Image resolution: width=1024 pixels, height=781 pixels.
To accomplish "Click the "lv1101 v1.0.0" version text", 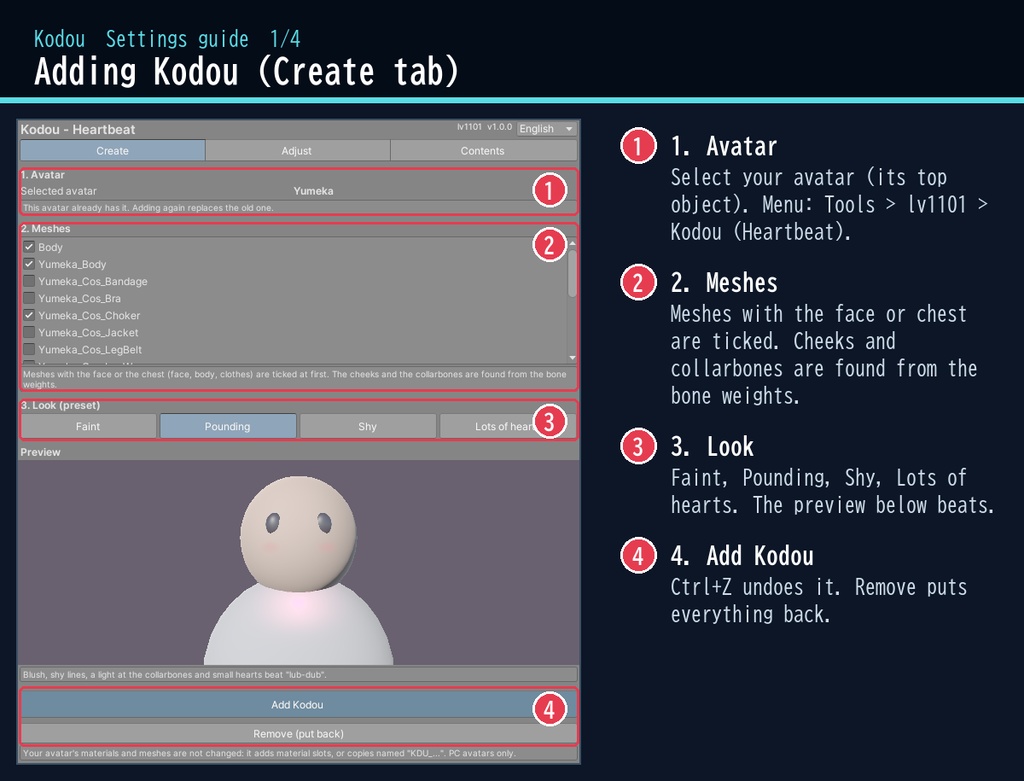I will tap(485, 127).
